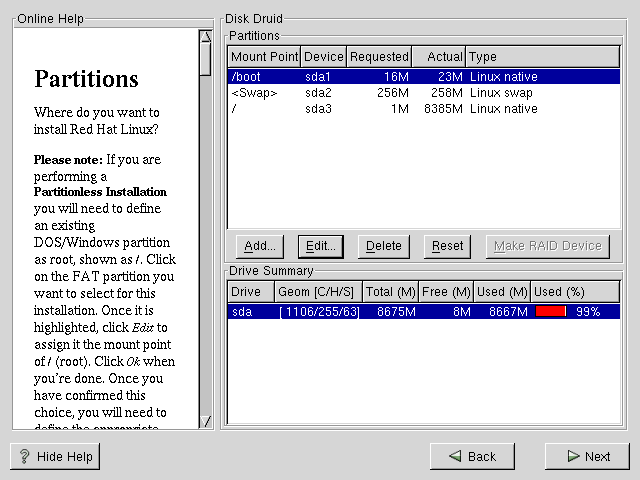Click the Device column header
Screen dimensions: 640x480
click(323, 57)
